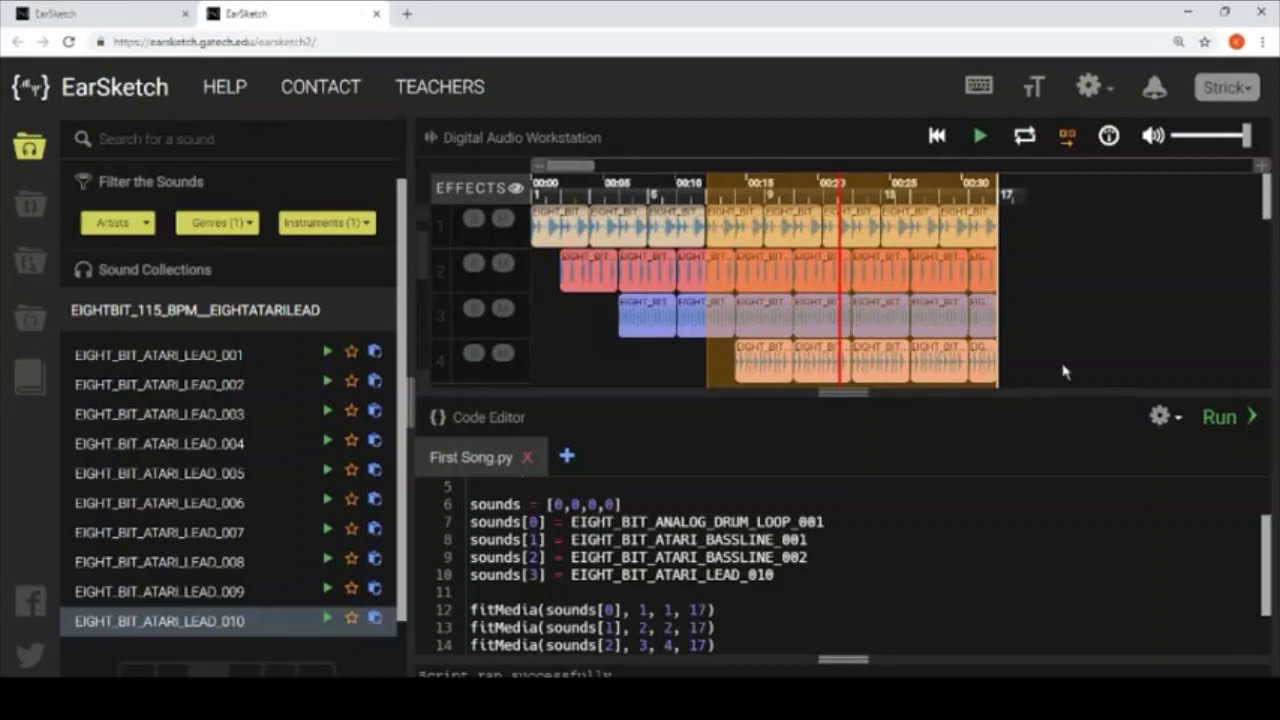Paste EIGHT_BIT_ATARI_LEAD_006 name into code
1280x720 pixels.
[x=375, y=500]
